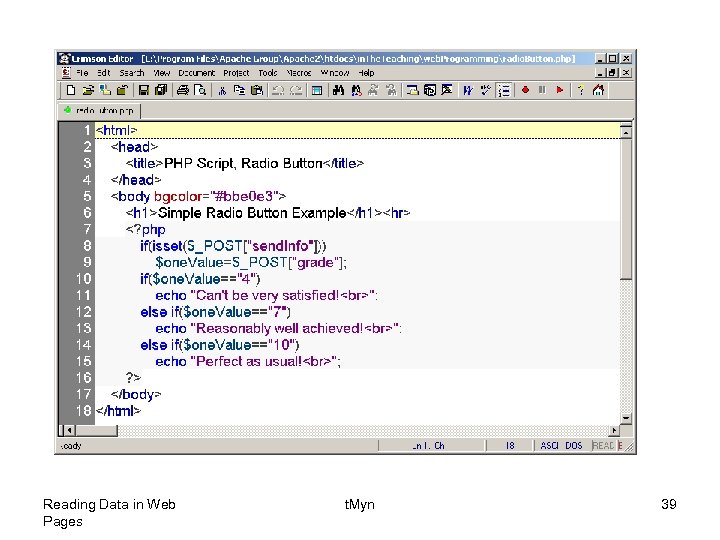Click the vertical scrollbar thumb
720x540 pixels.
(x=626, y=209)
